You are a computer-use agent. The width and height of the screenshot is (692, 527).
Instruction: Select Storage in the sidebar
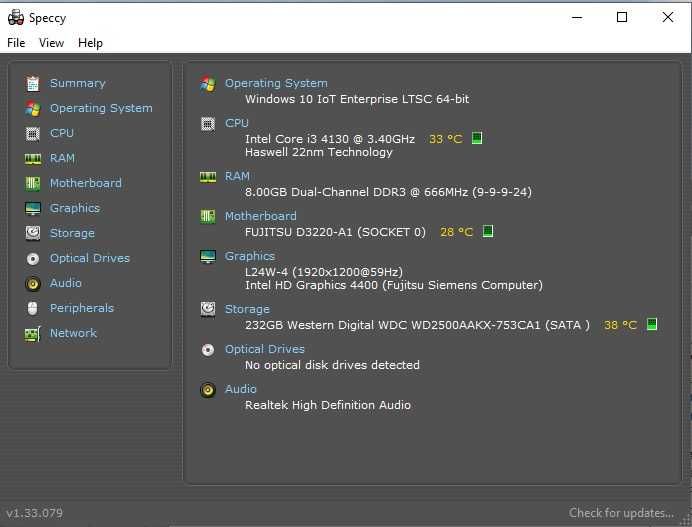(72, 233)
